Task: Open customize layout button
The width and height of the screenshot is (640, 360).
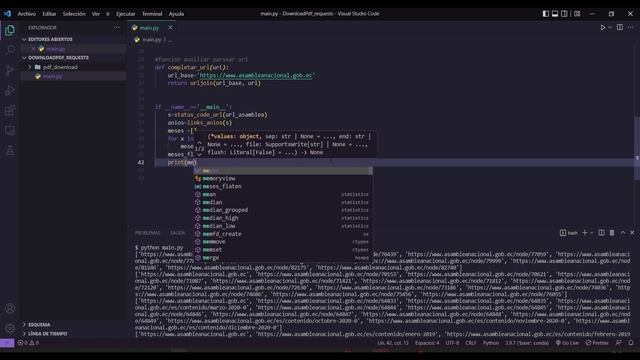Action: coord(577,13)
